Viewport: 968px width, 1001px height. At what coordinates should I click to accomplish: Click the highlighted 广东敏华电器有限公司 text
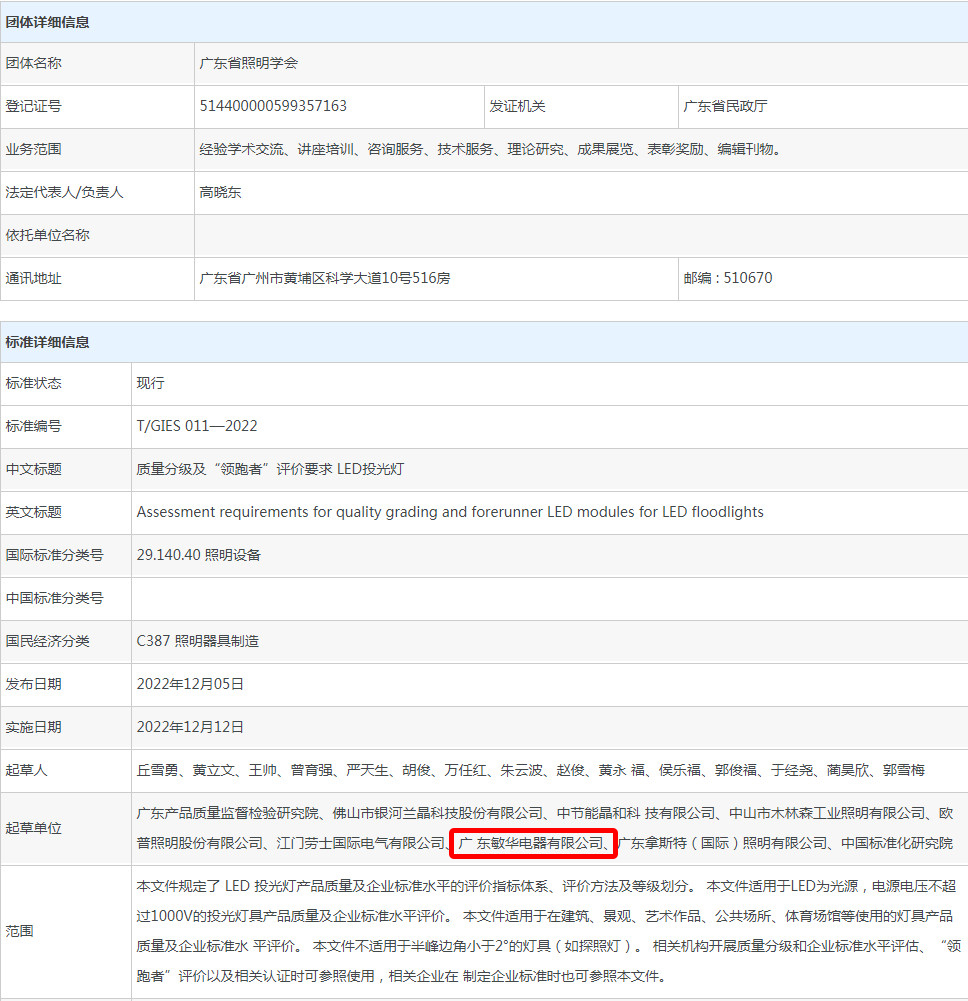(532, 844)
